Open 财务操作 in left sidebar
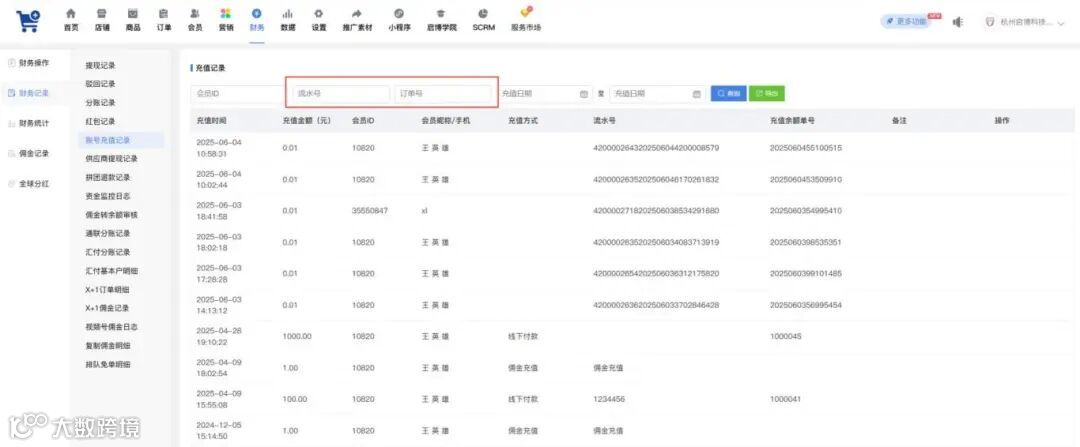 (29, 63)
